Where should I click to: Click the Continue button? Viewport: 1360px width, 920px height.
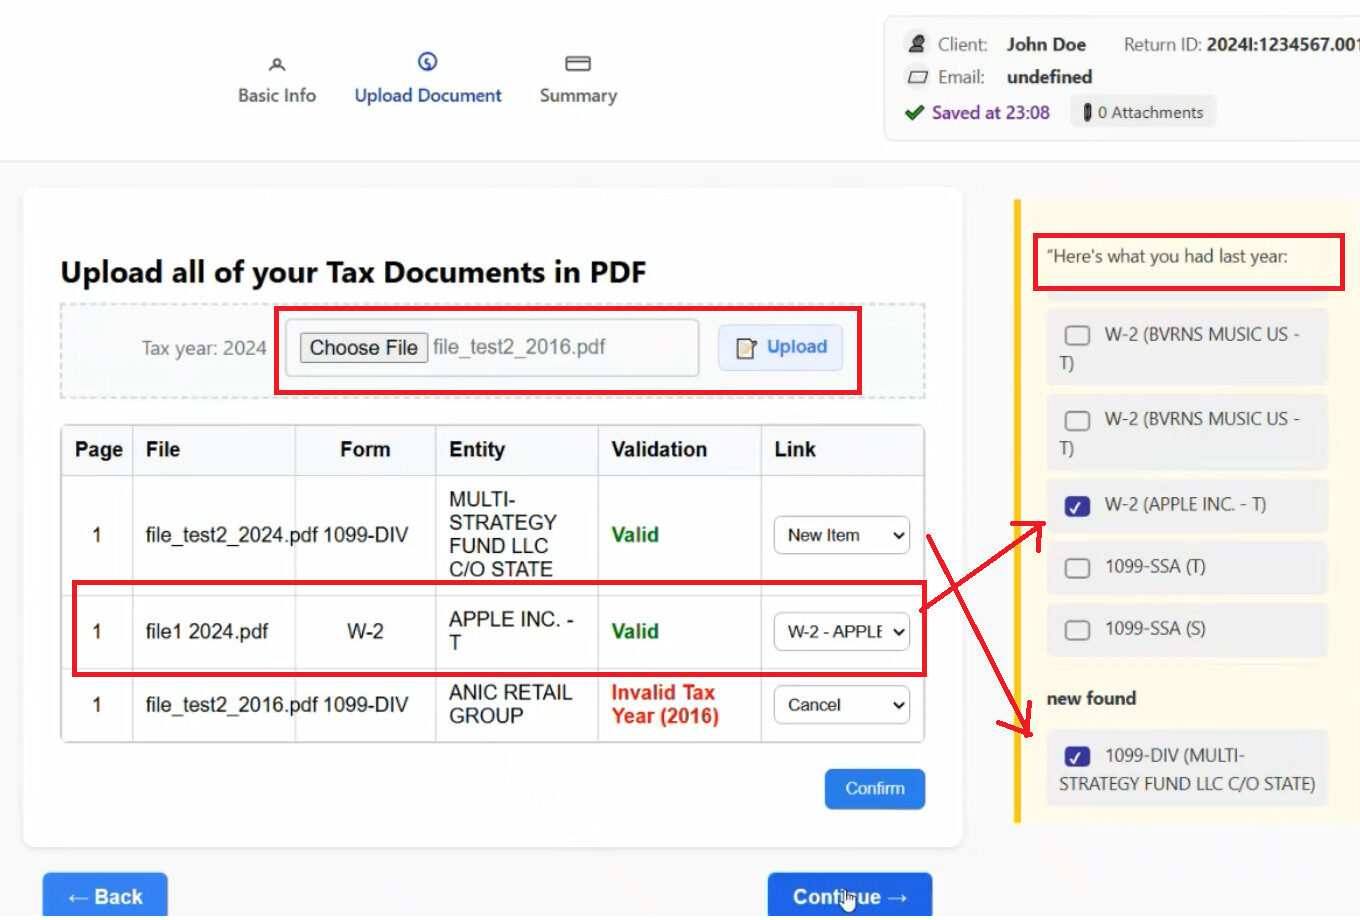click(x=849, y=896)
